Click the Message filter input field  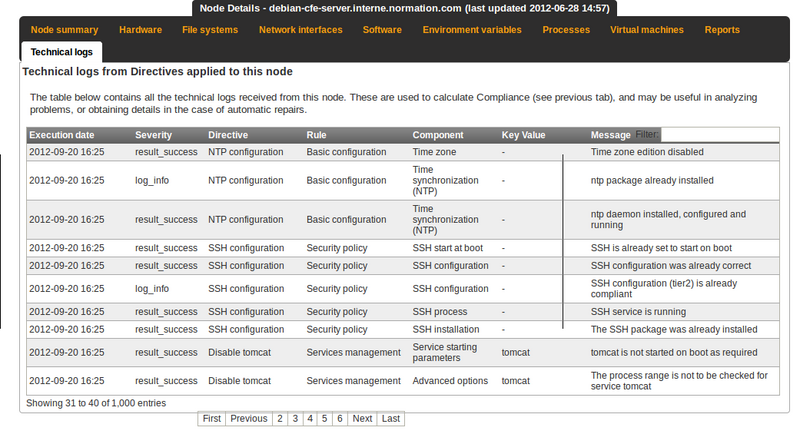click(x=719, y=135)
